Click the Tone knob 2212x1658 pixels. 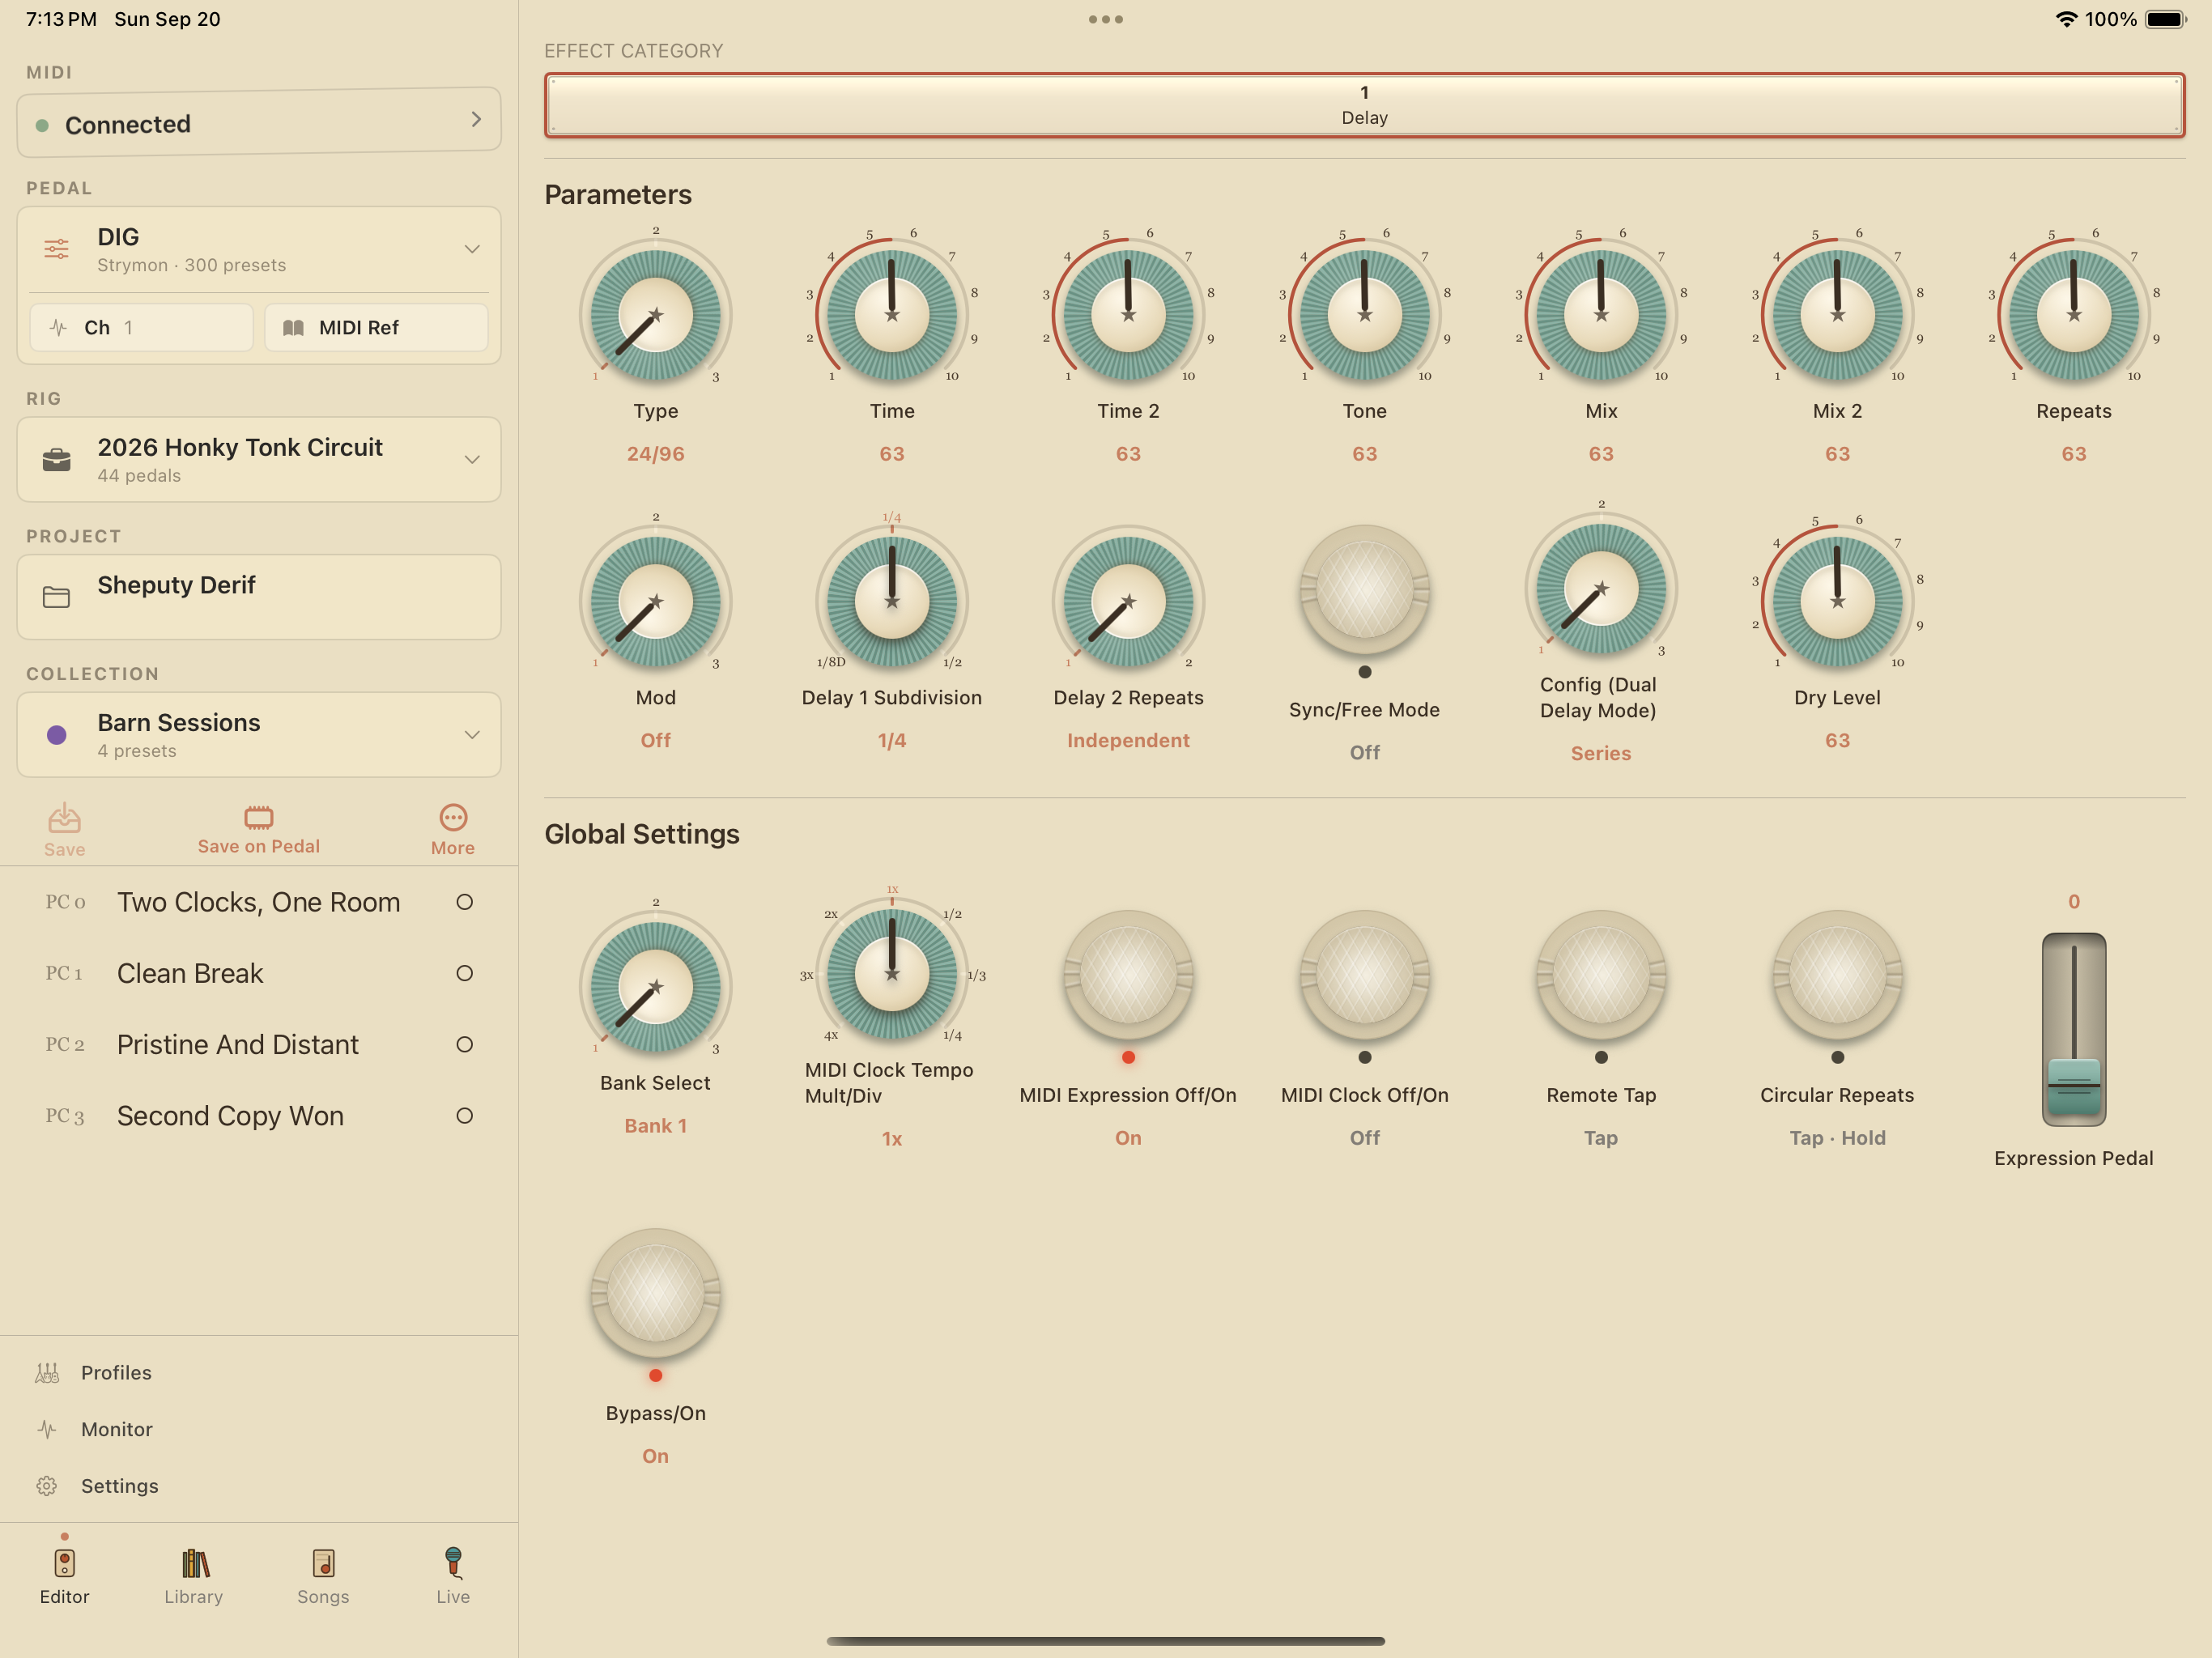[1365, 315]
